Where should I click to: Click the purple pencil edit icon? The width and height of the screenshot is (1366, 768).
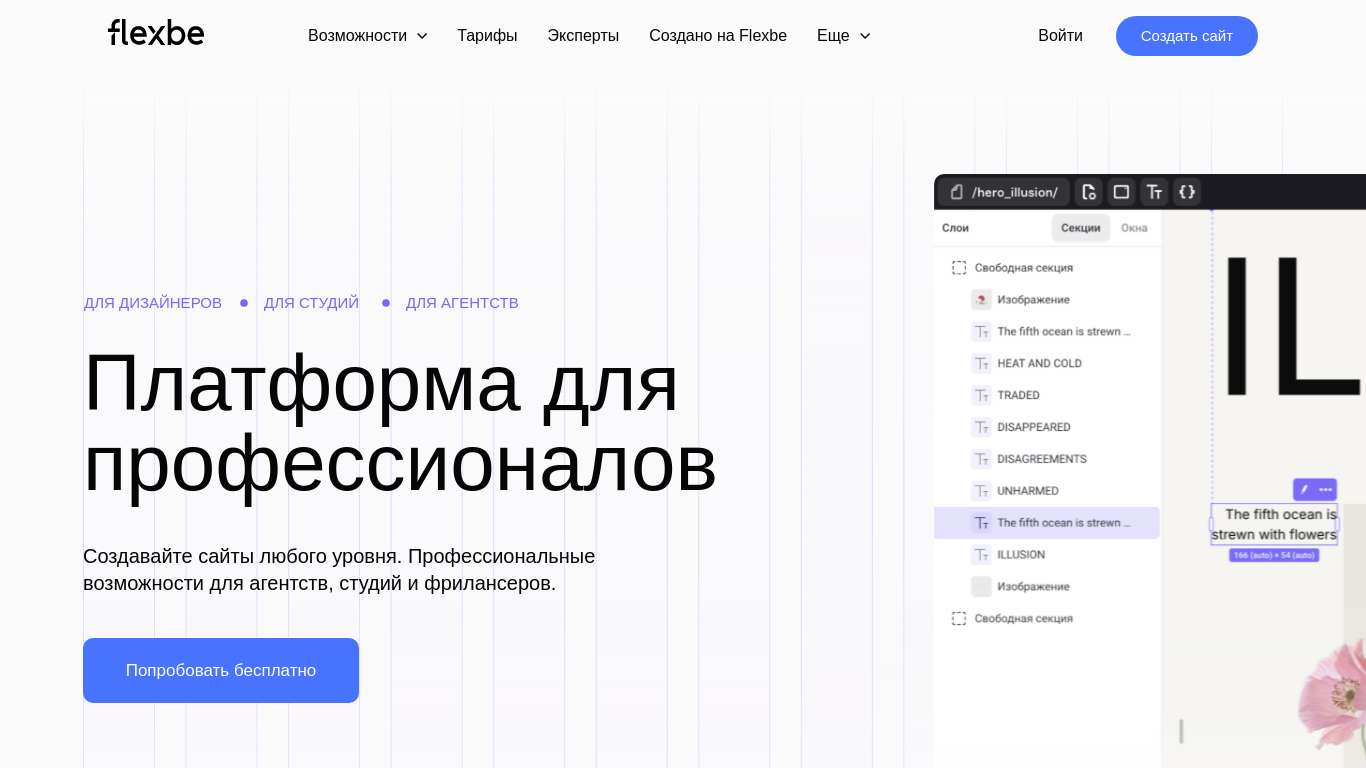point(1303,489)
